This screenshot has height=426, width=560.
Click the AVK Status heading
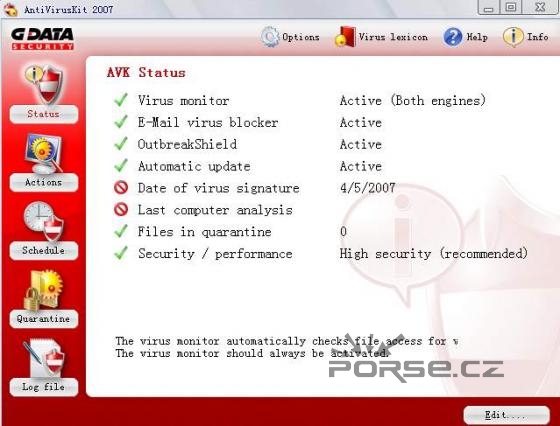(146, 72)
